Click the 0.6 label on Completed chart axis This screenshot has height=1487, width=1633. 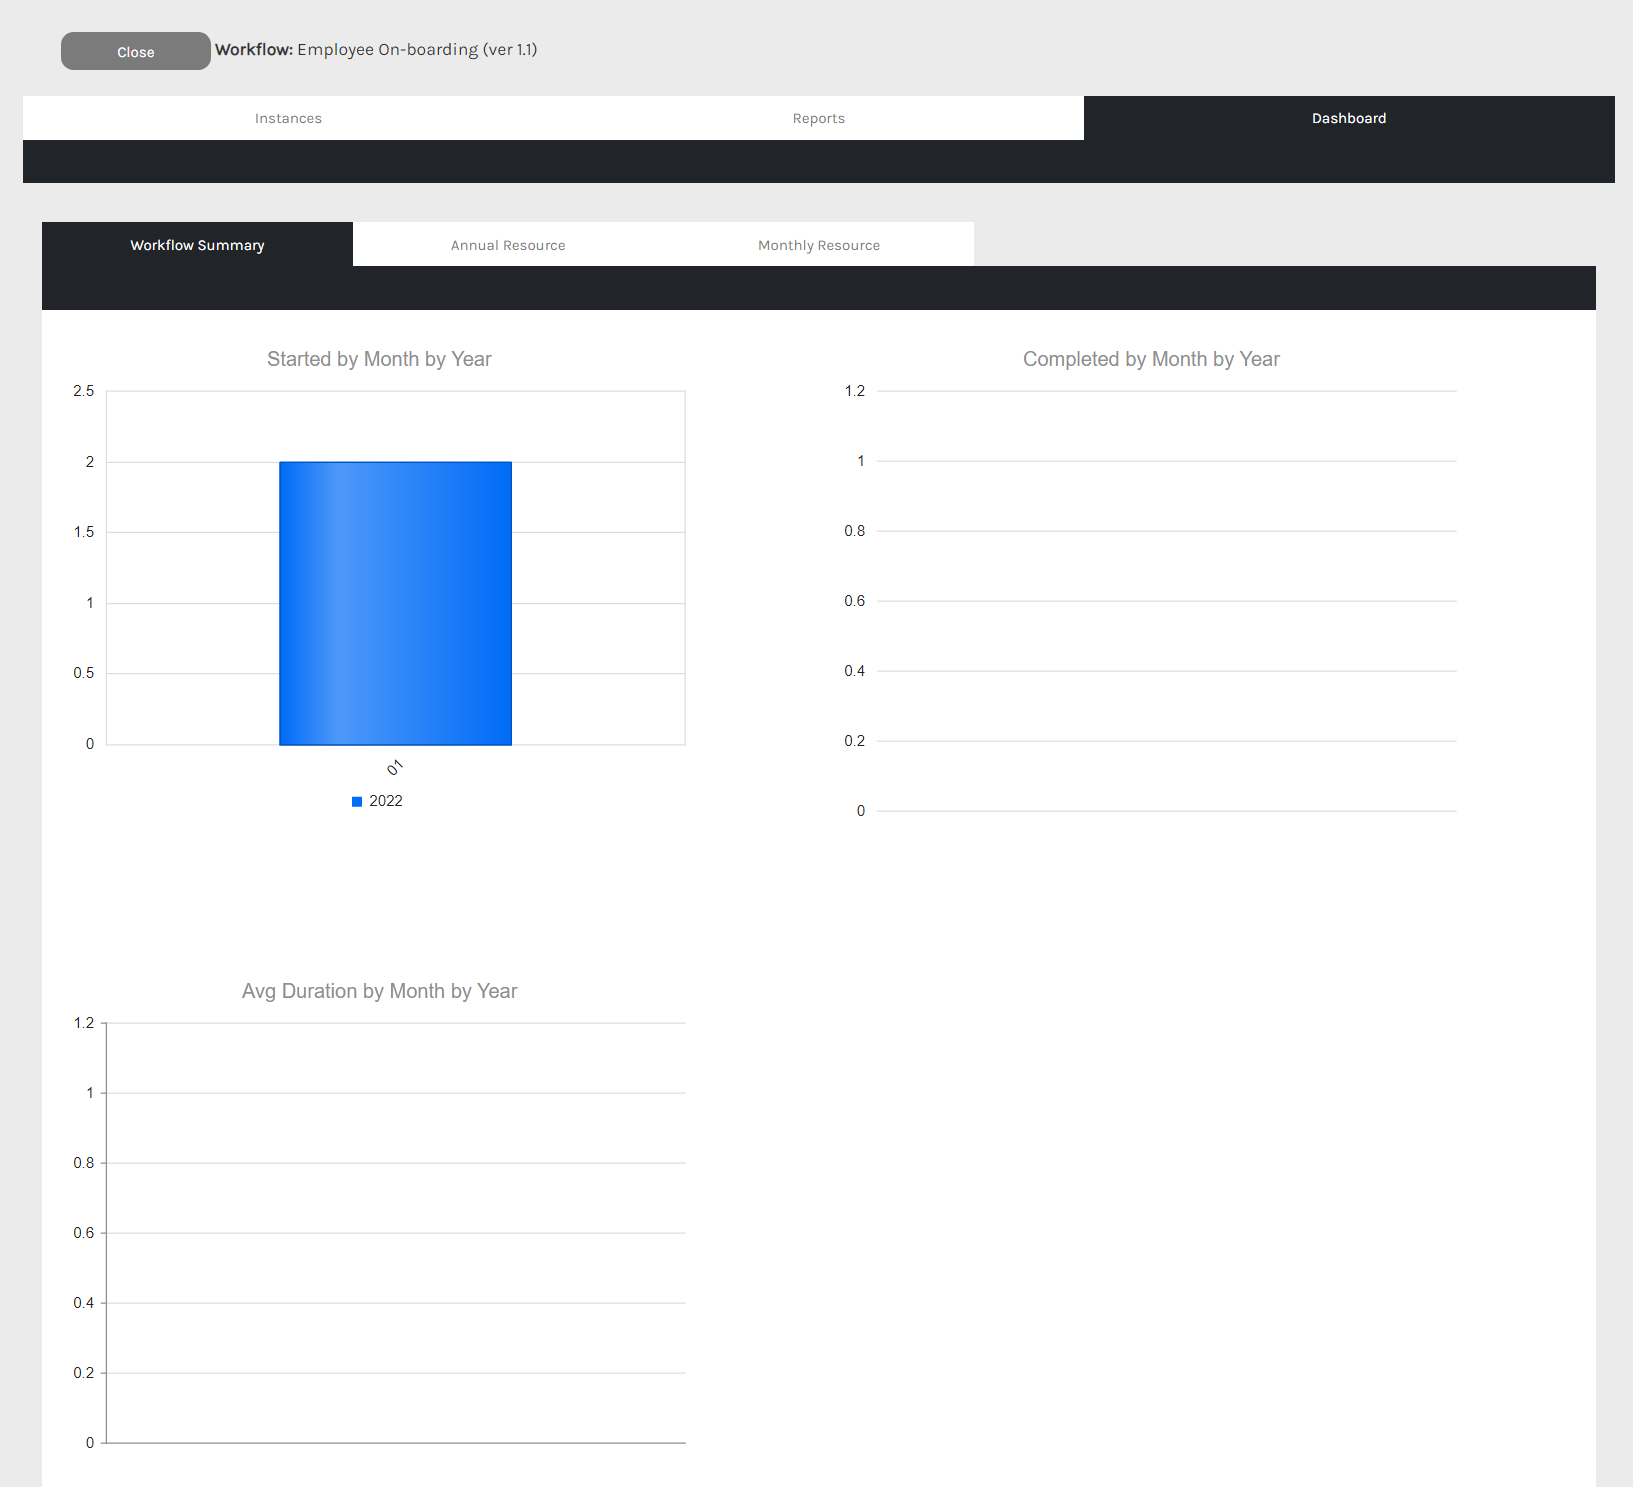[855, 601]
